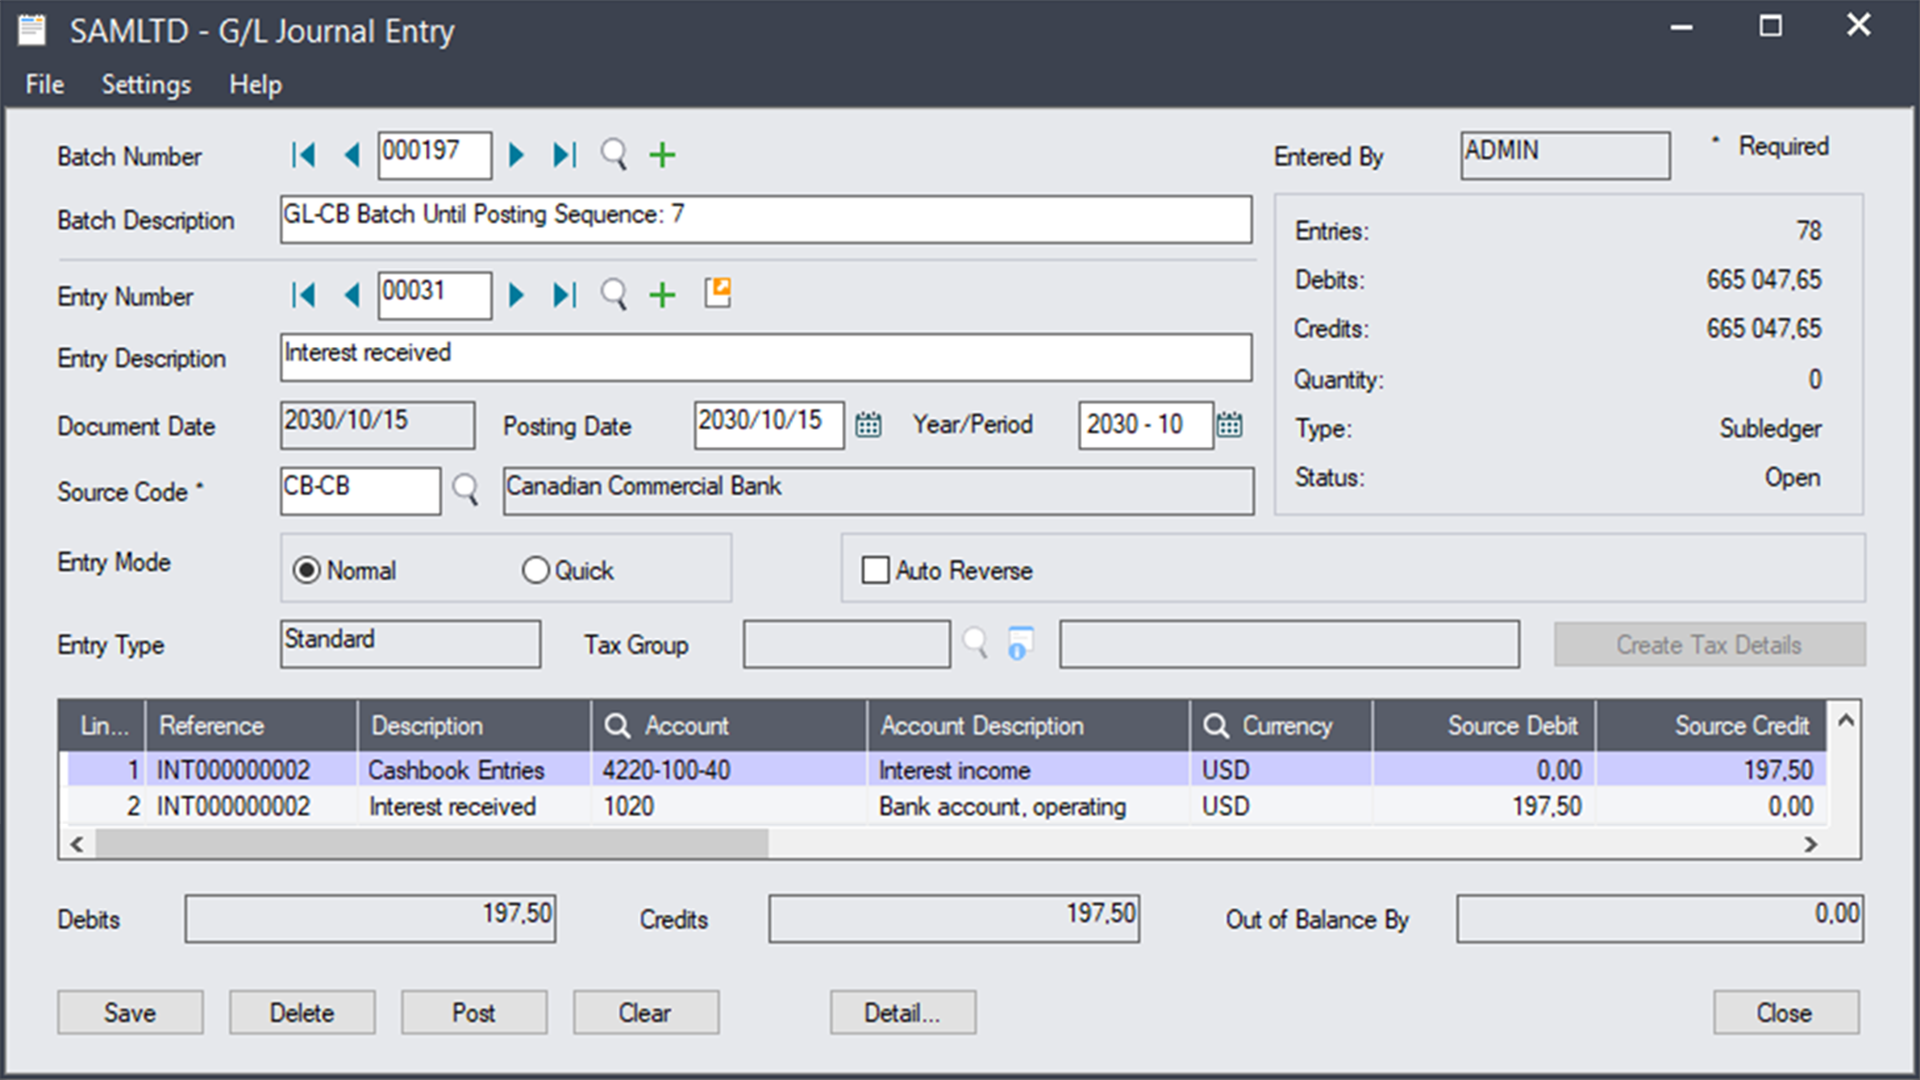Open the Source Code finder
The height and width of the screenshot is (1080, 1920).
pos(464,491)
